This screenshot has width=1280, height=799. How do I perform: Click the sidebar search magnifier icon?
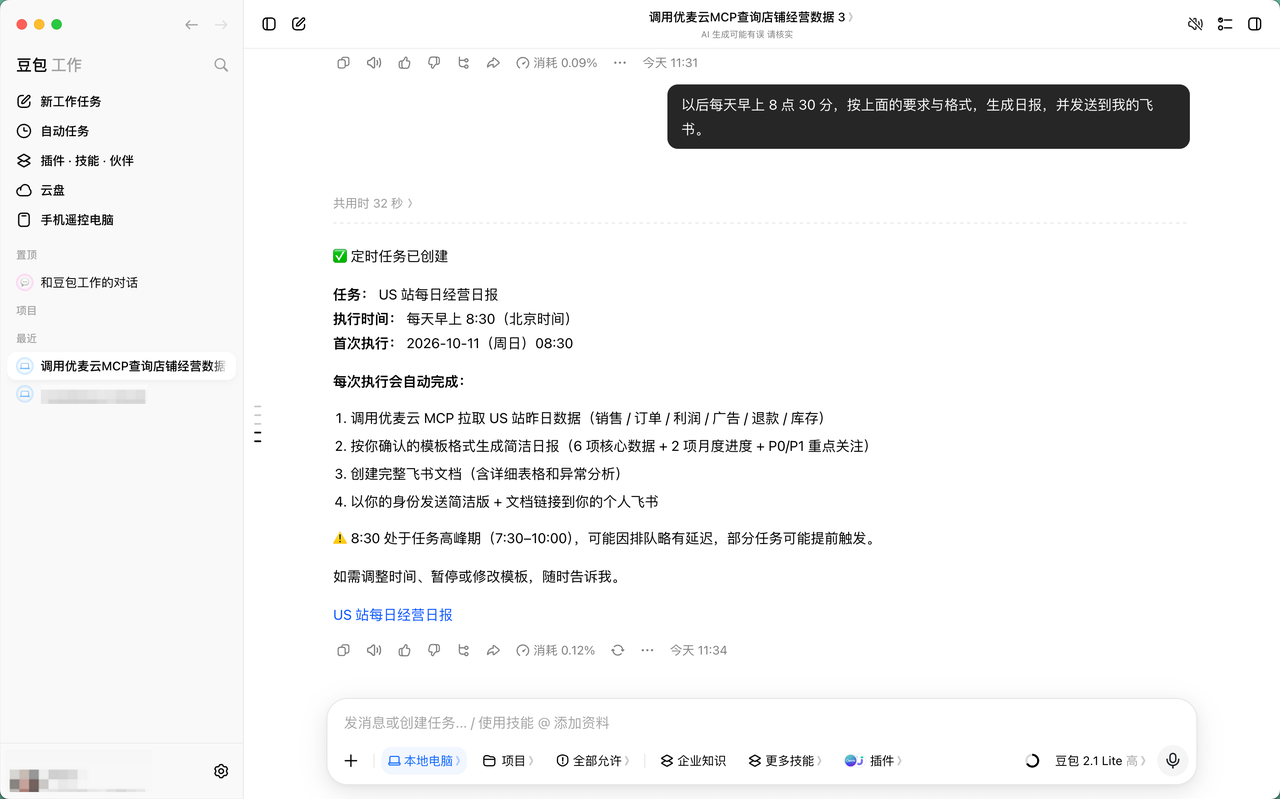coord(221,65)
